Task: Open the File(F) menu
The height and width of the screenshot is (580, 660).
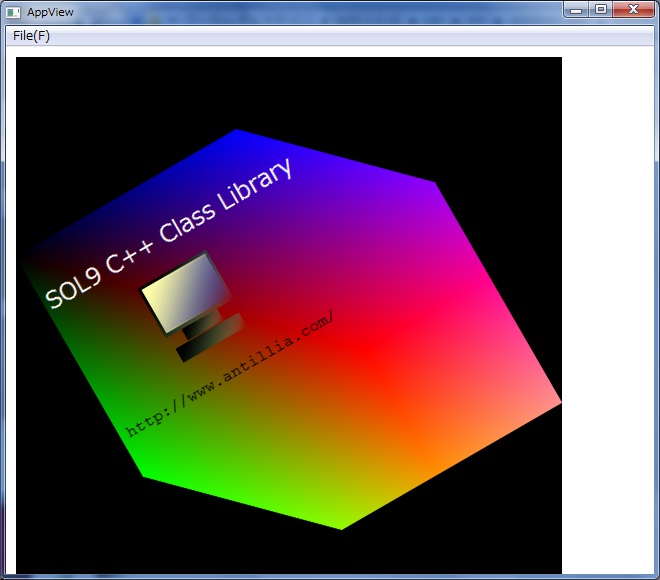Action: pos(31,36)
